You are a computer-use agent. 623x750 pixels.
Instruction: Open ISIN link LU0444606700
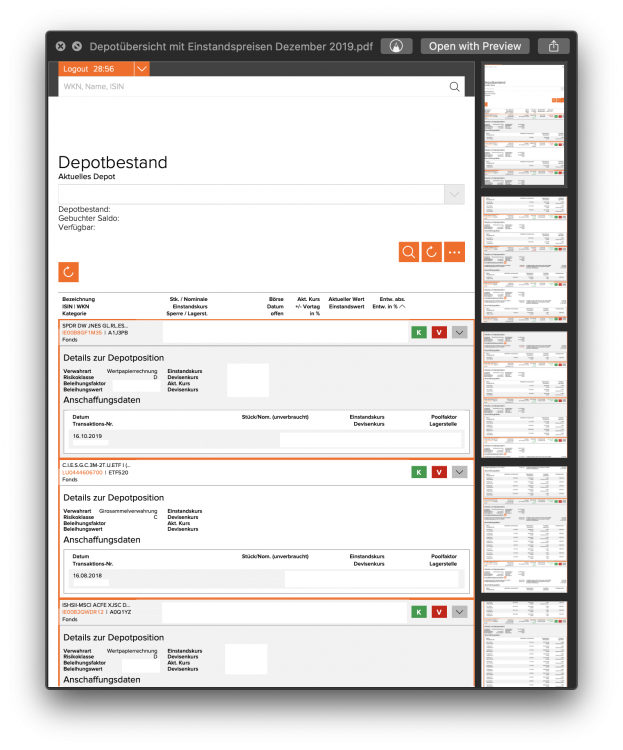pos(82,473)
